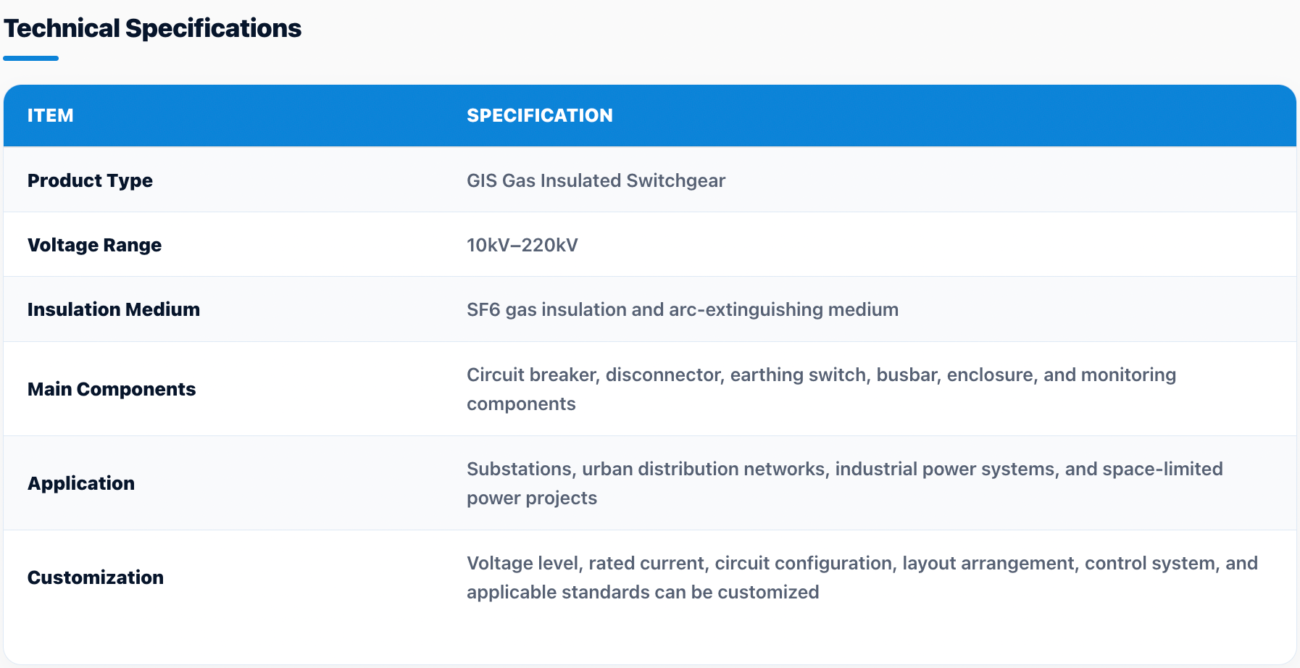Click the SF6 gas insulation description
Image resolution: width=1300 pixels, height=668 pixels.
click(682, 309)
